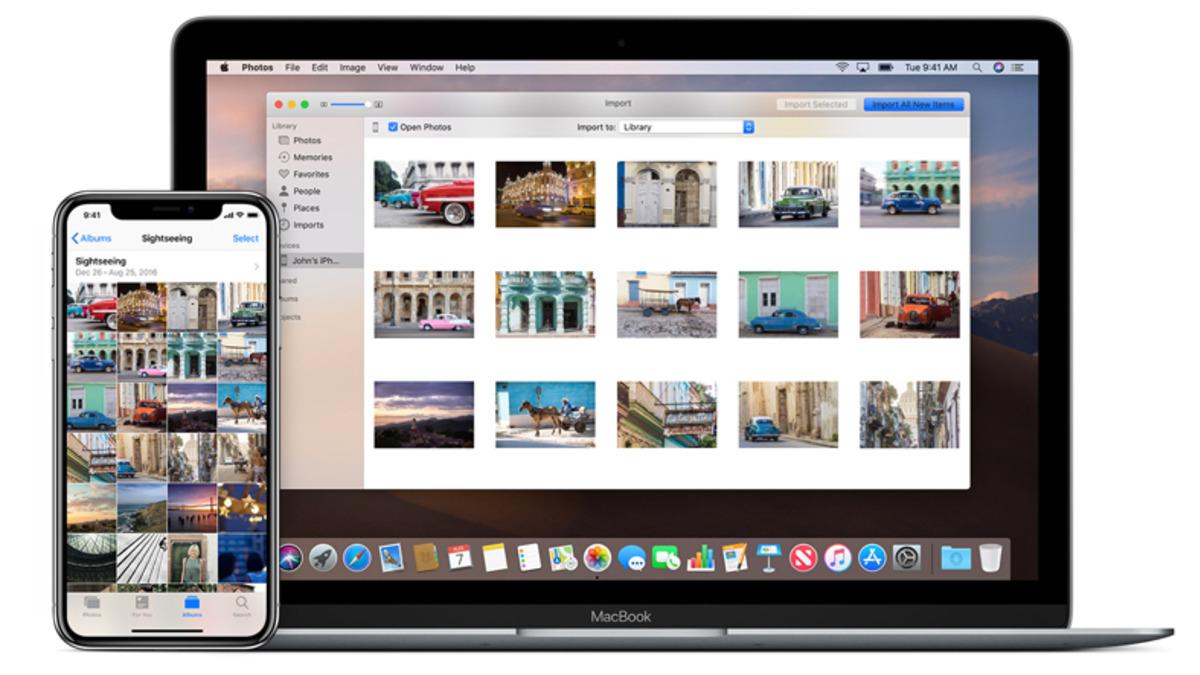Select Favorites heart in the sidebar
The image size is (1200, 675).
(310, 174)
